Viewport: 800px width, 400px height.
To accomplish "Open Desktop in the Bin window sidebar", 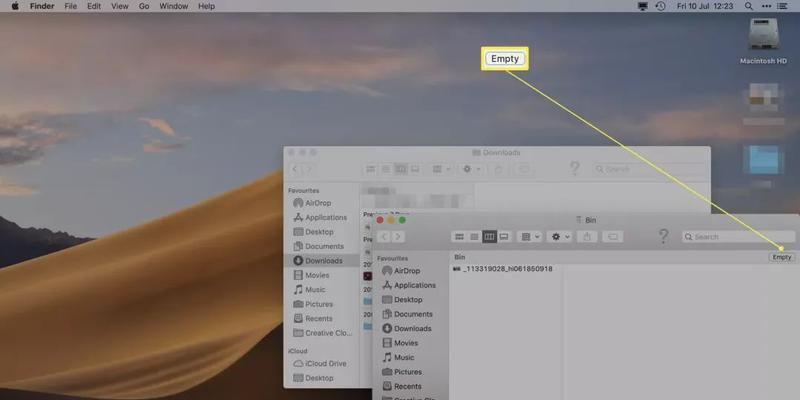I will coord(401,299).
